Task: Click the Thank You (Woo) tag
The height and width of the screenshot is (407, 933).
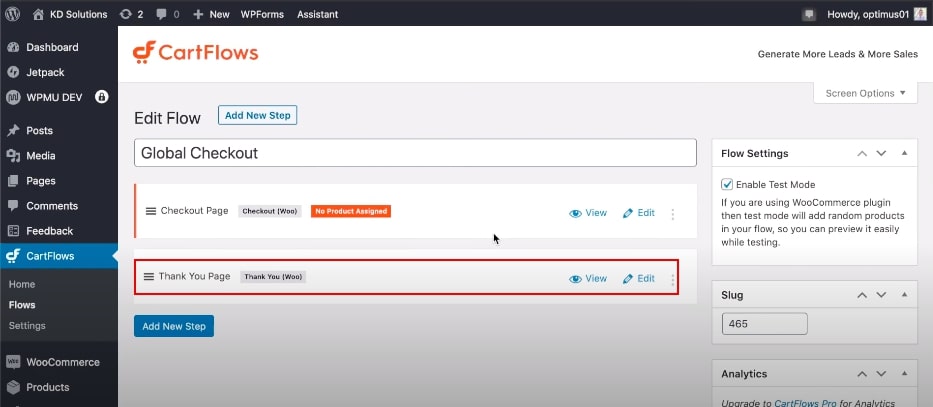Action: tap(273, 277)
